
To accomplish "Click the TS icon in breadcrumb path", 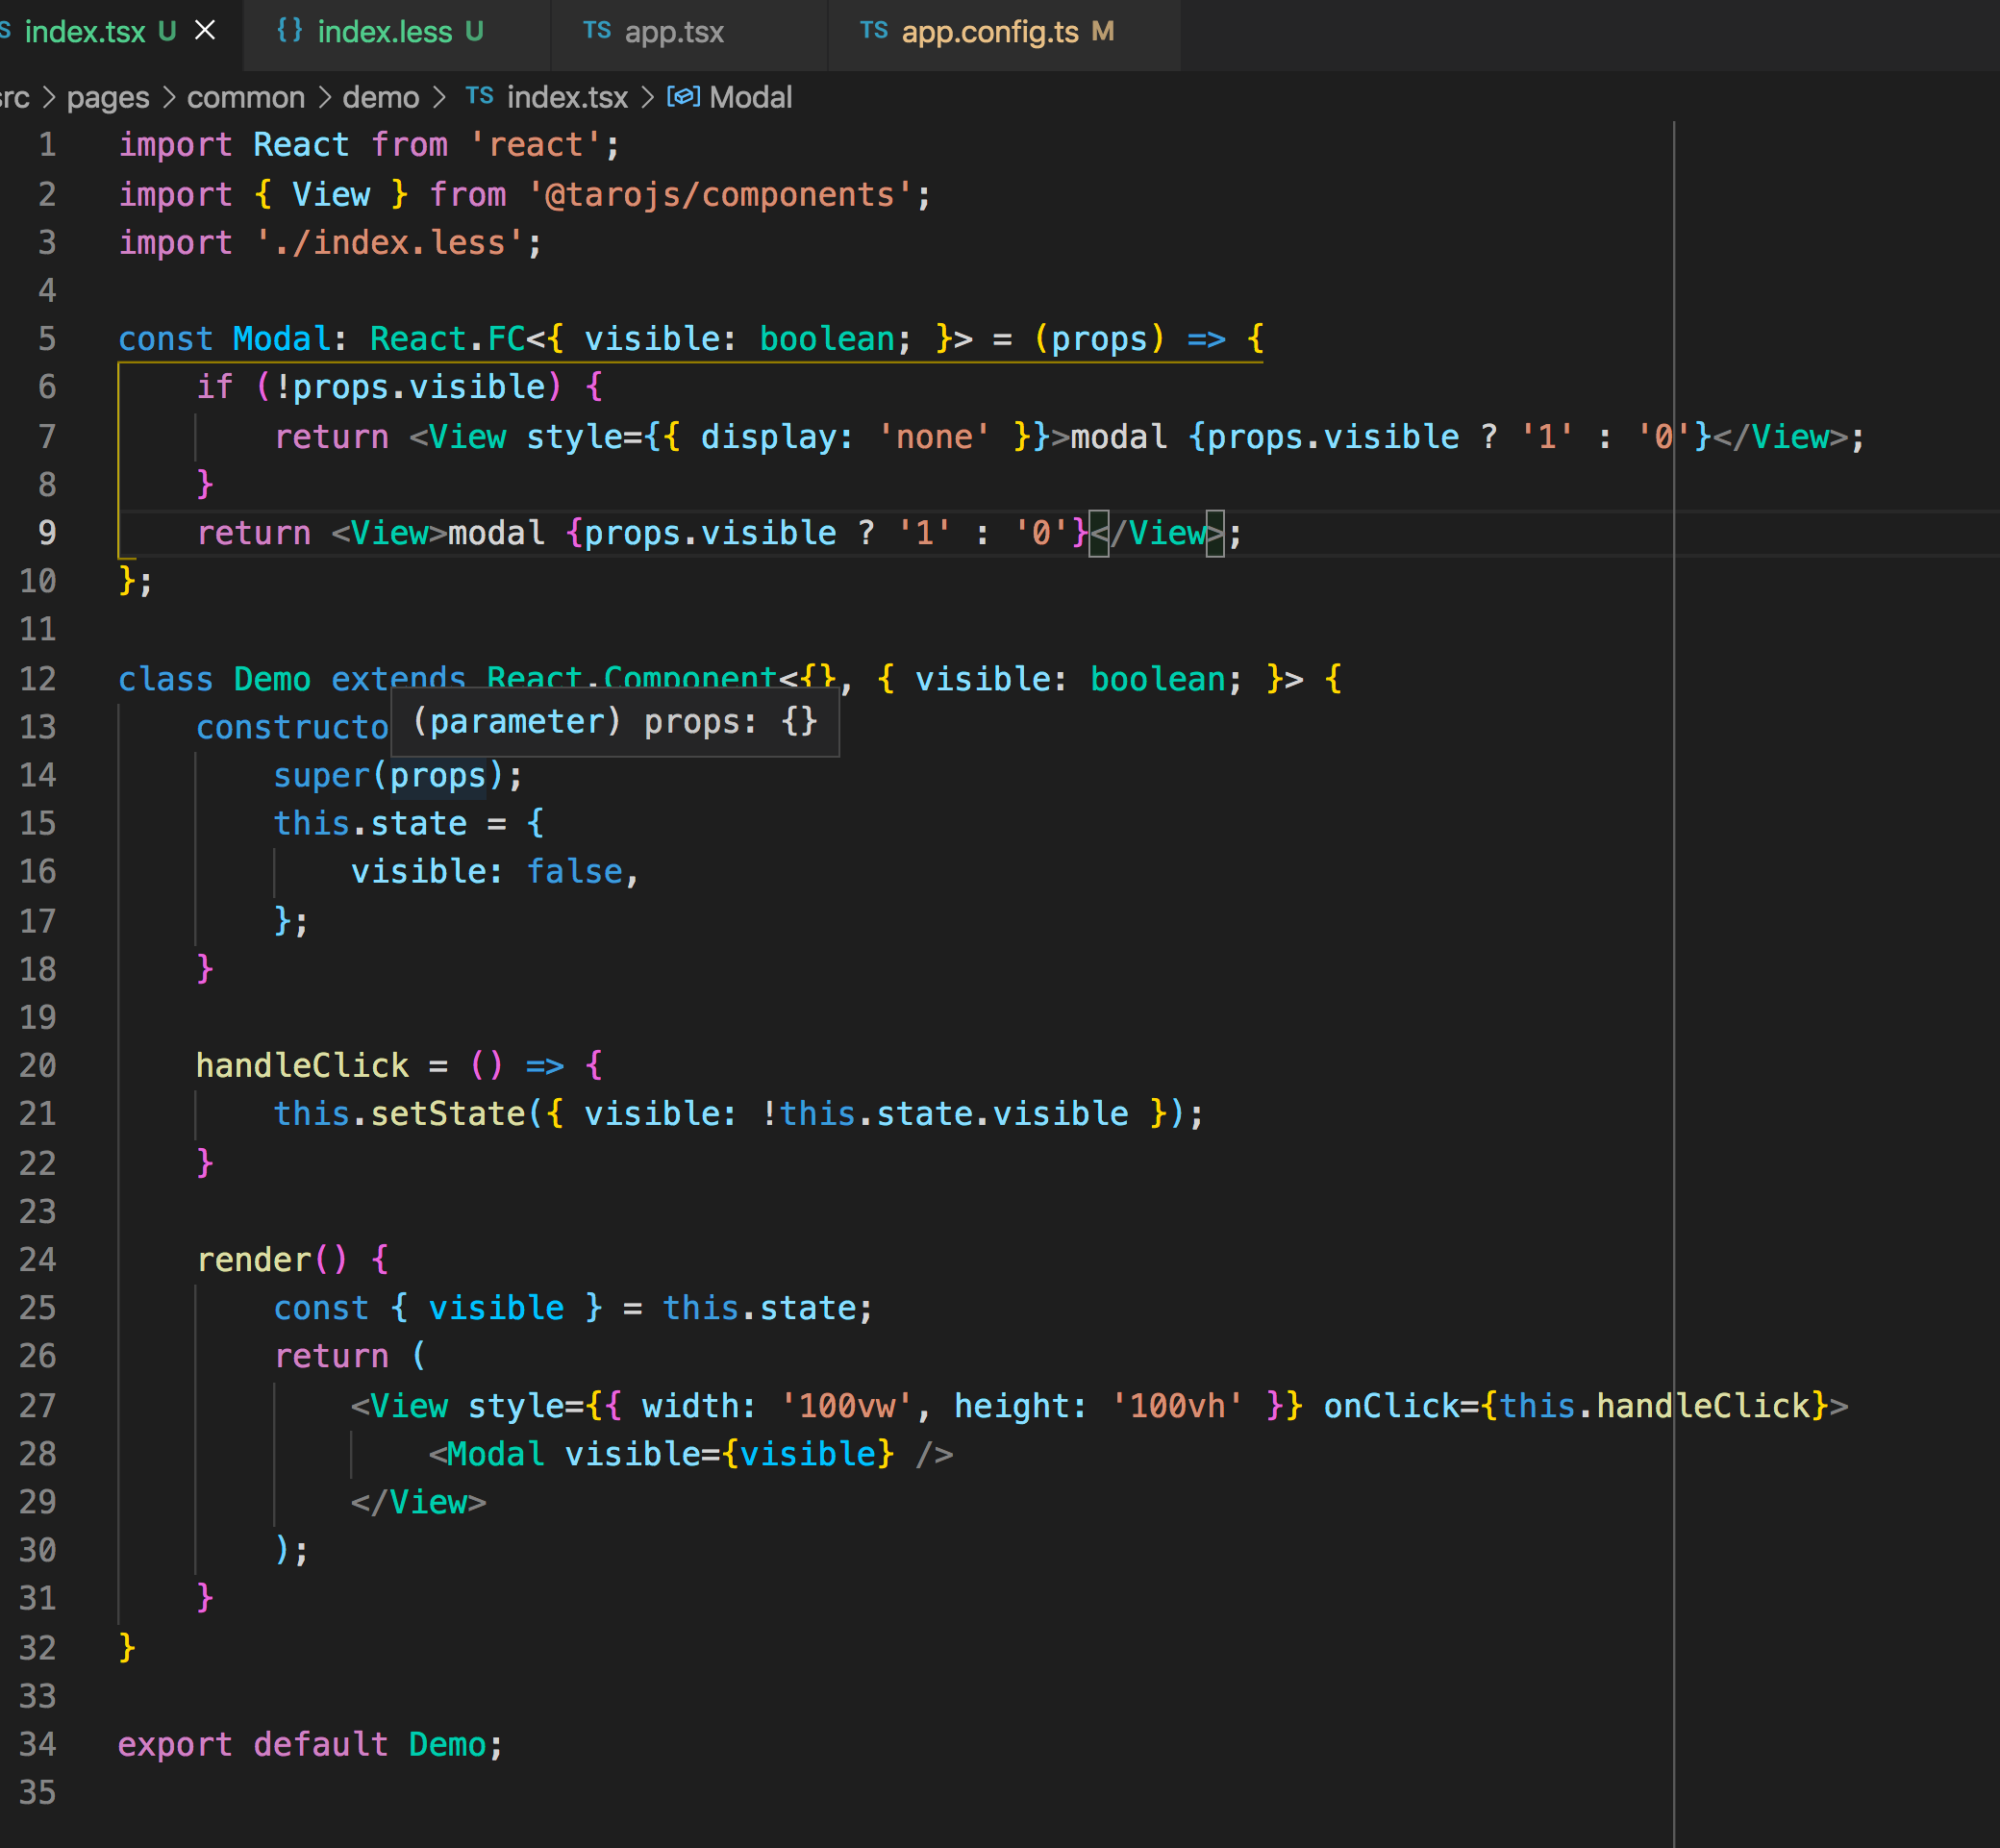I will point(479,96).
